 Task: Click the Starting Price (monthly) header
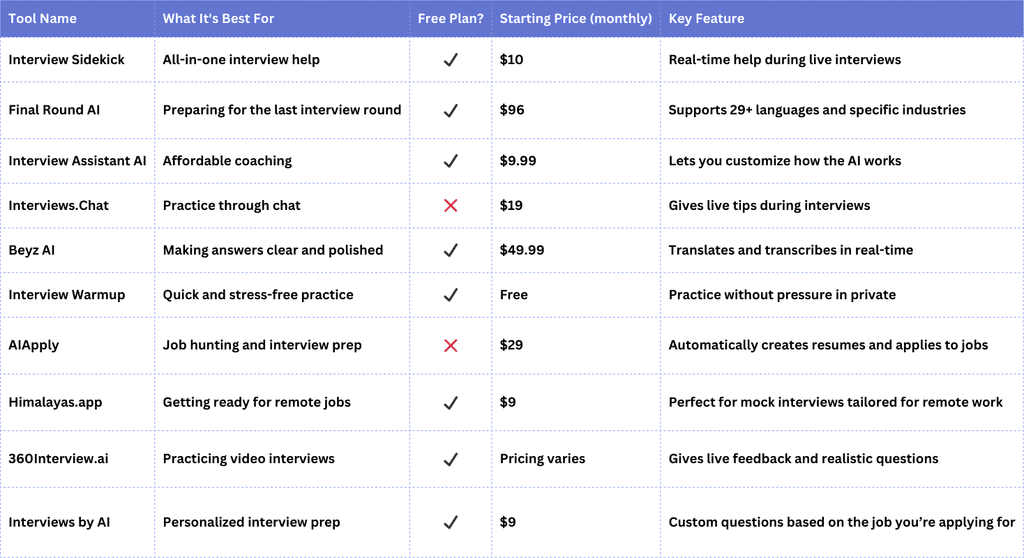(x=575, y=18)
